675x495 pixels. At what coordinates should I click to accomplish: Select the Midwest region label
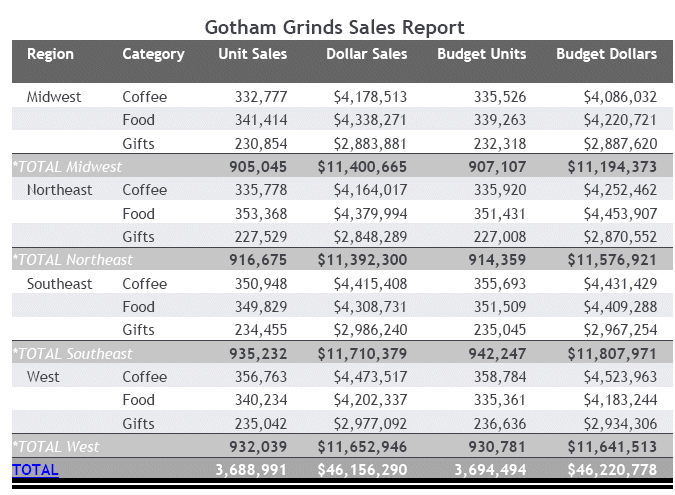point(54,97)
